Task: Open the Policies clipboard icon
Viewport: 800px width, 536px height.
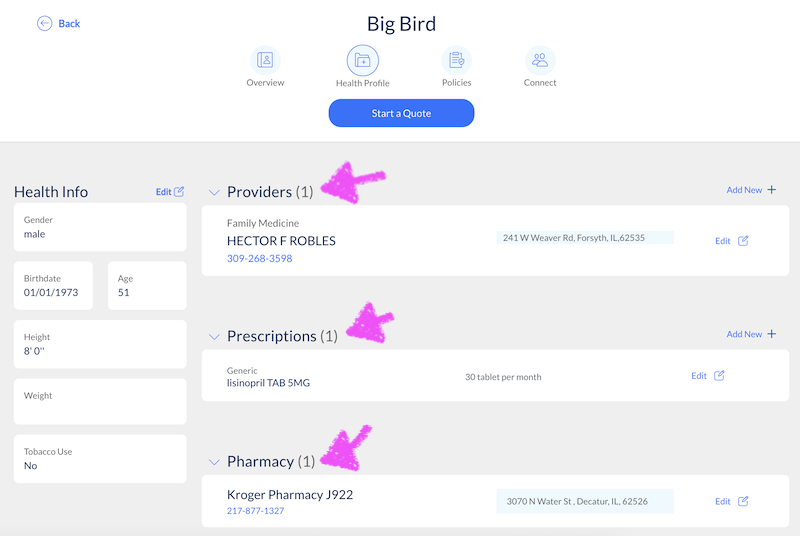Action: coord(456,60)
